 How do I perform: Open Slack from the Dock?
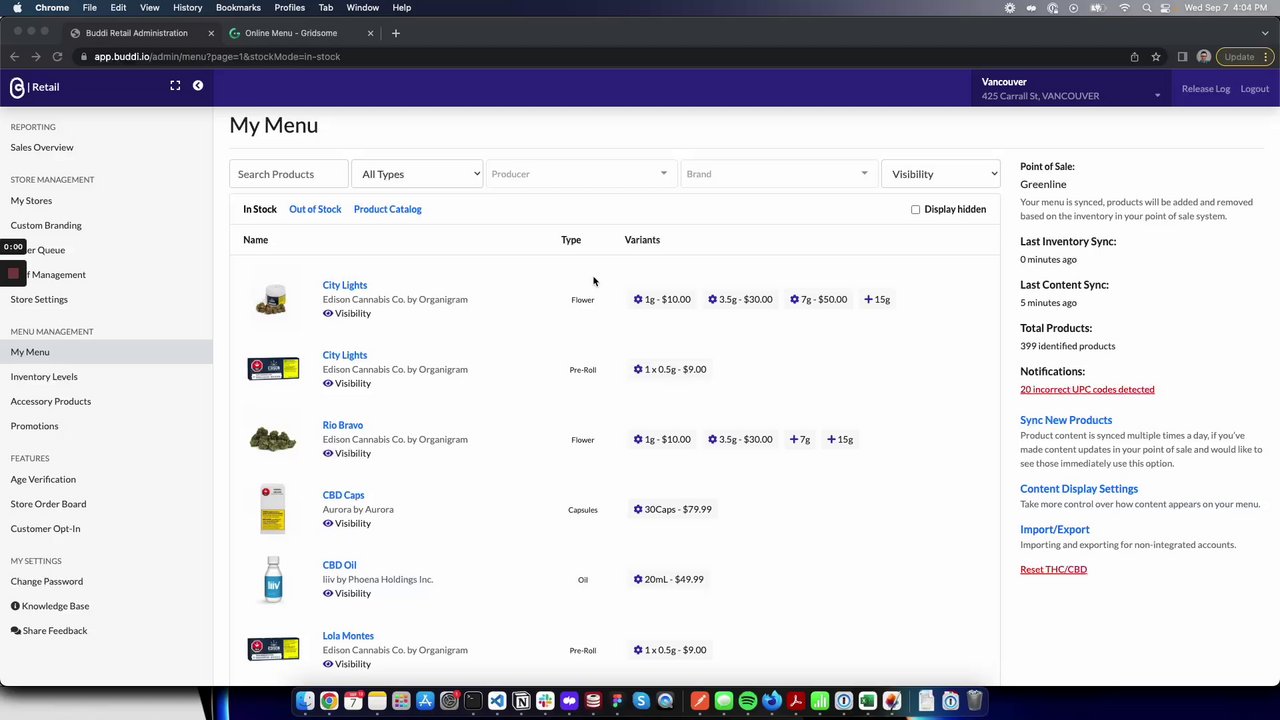coord(545,701)
